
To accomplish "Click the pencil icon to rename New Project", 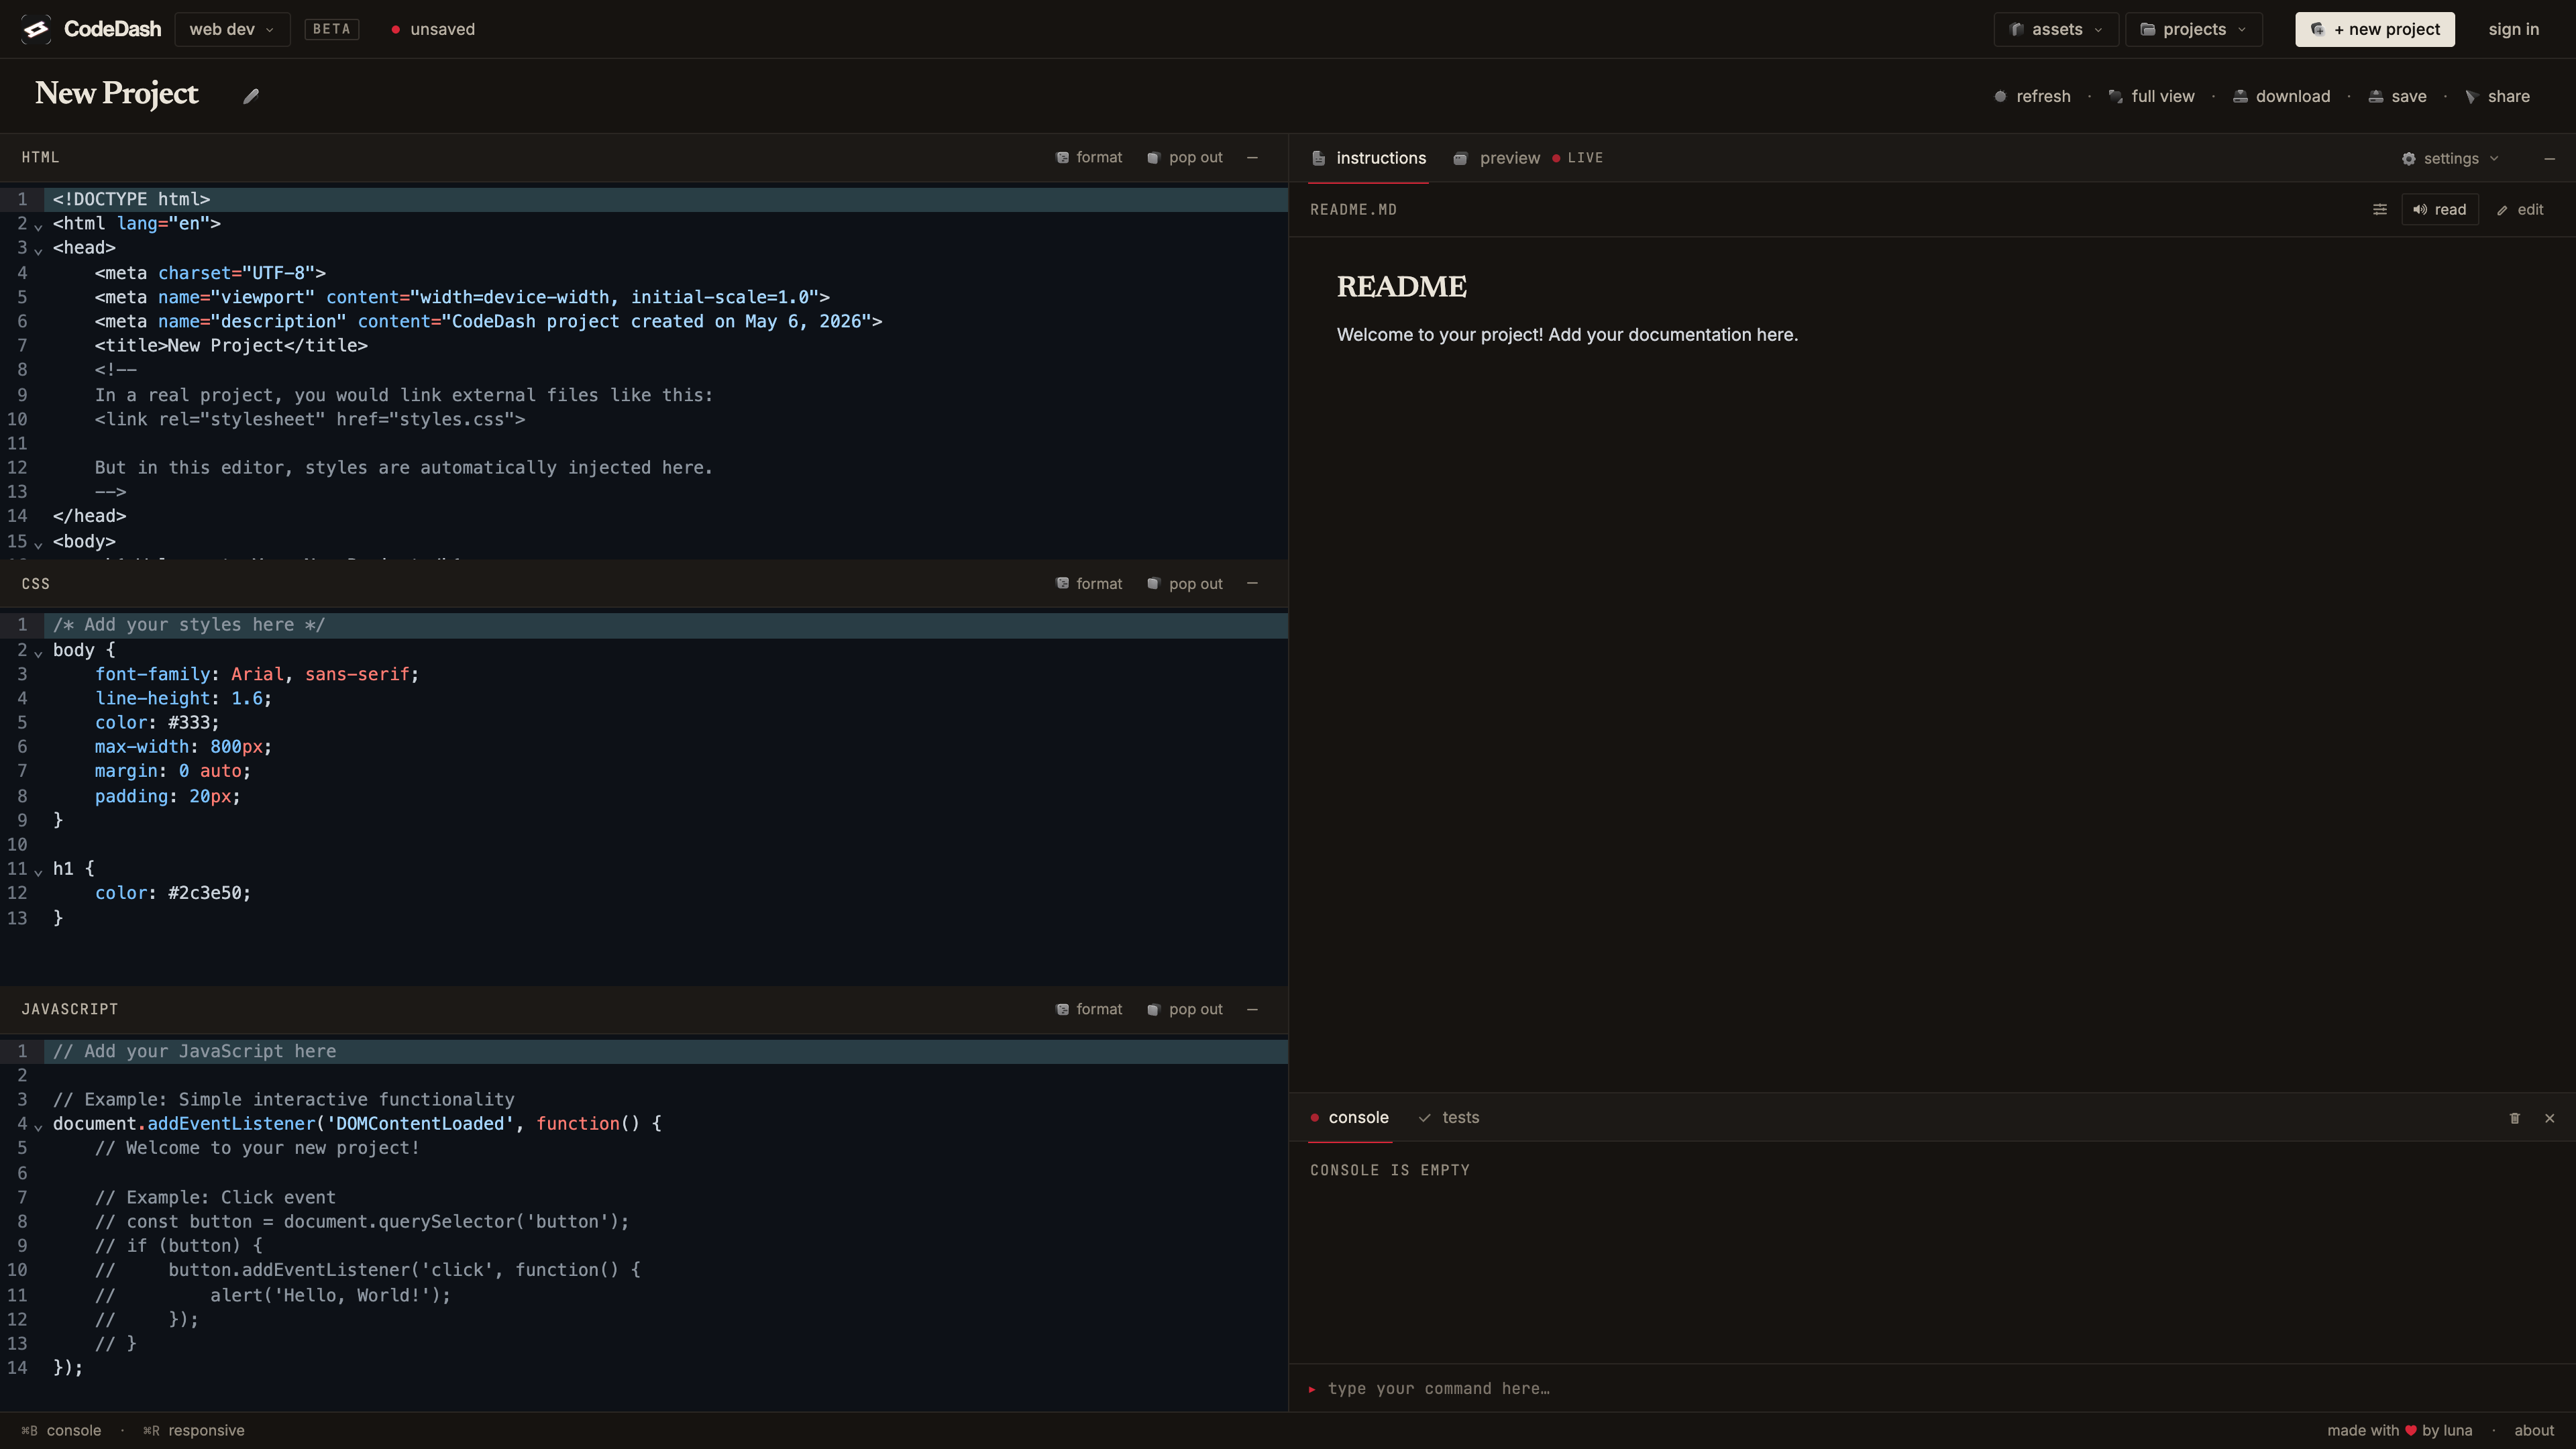I will point(251,96).
